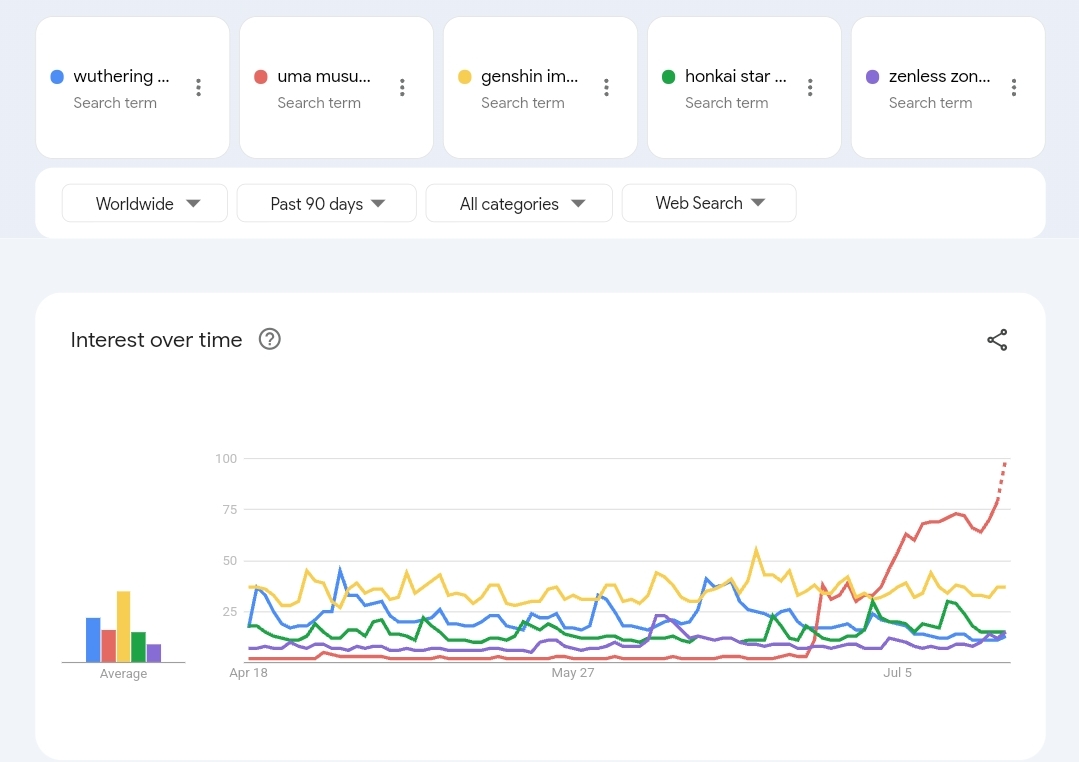The image size is (1079, 762).
Task: Open the Past 90 days time range dropdown
Action: [327, 203]
